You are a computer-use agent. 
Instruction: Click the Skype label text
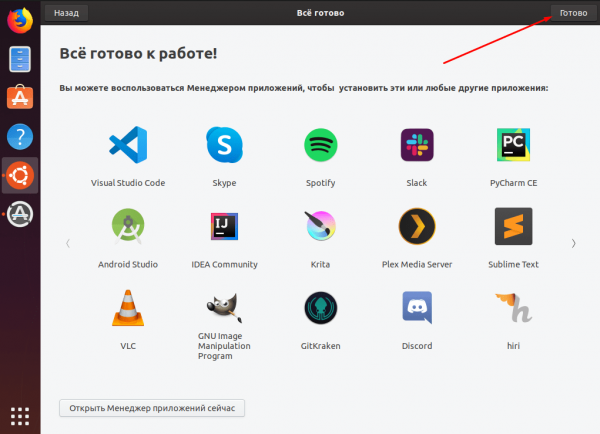[224, 183]
